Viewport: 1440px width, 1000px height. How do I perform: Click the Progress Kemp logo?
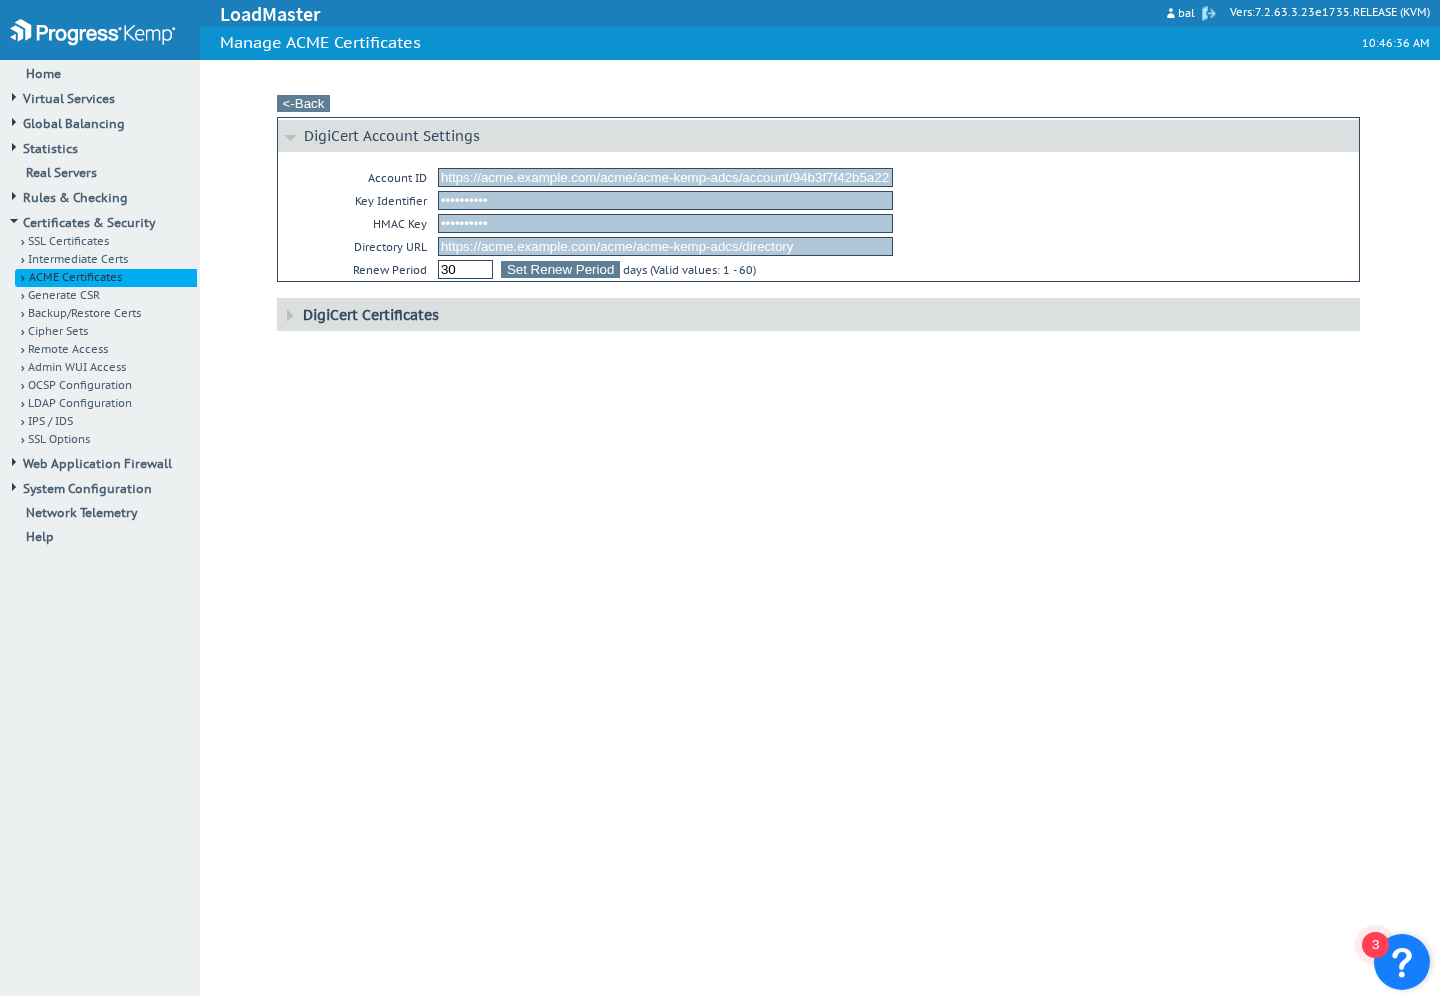[93, 33]
